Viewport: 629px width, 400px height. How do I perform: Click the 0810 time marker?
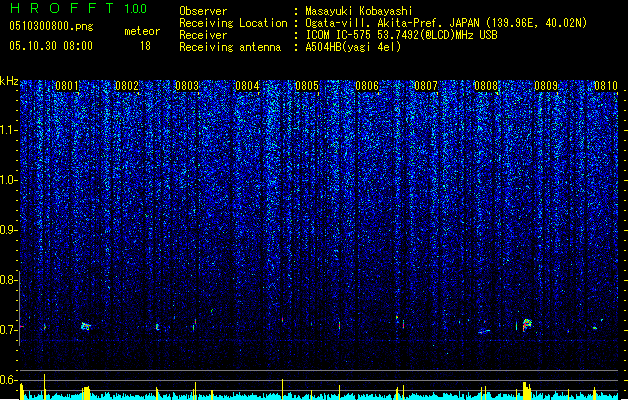[x=606, y=86]
